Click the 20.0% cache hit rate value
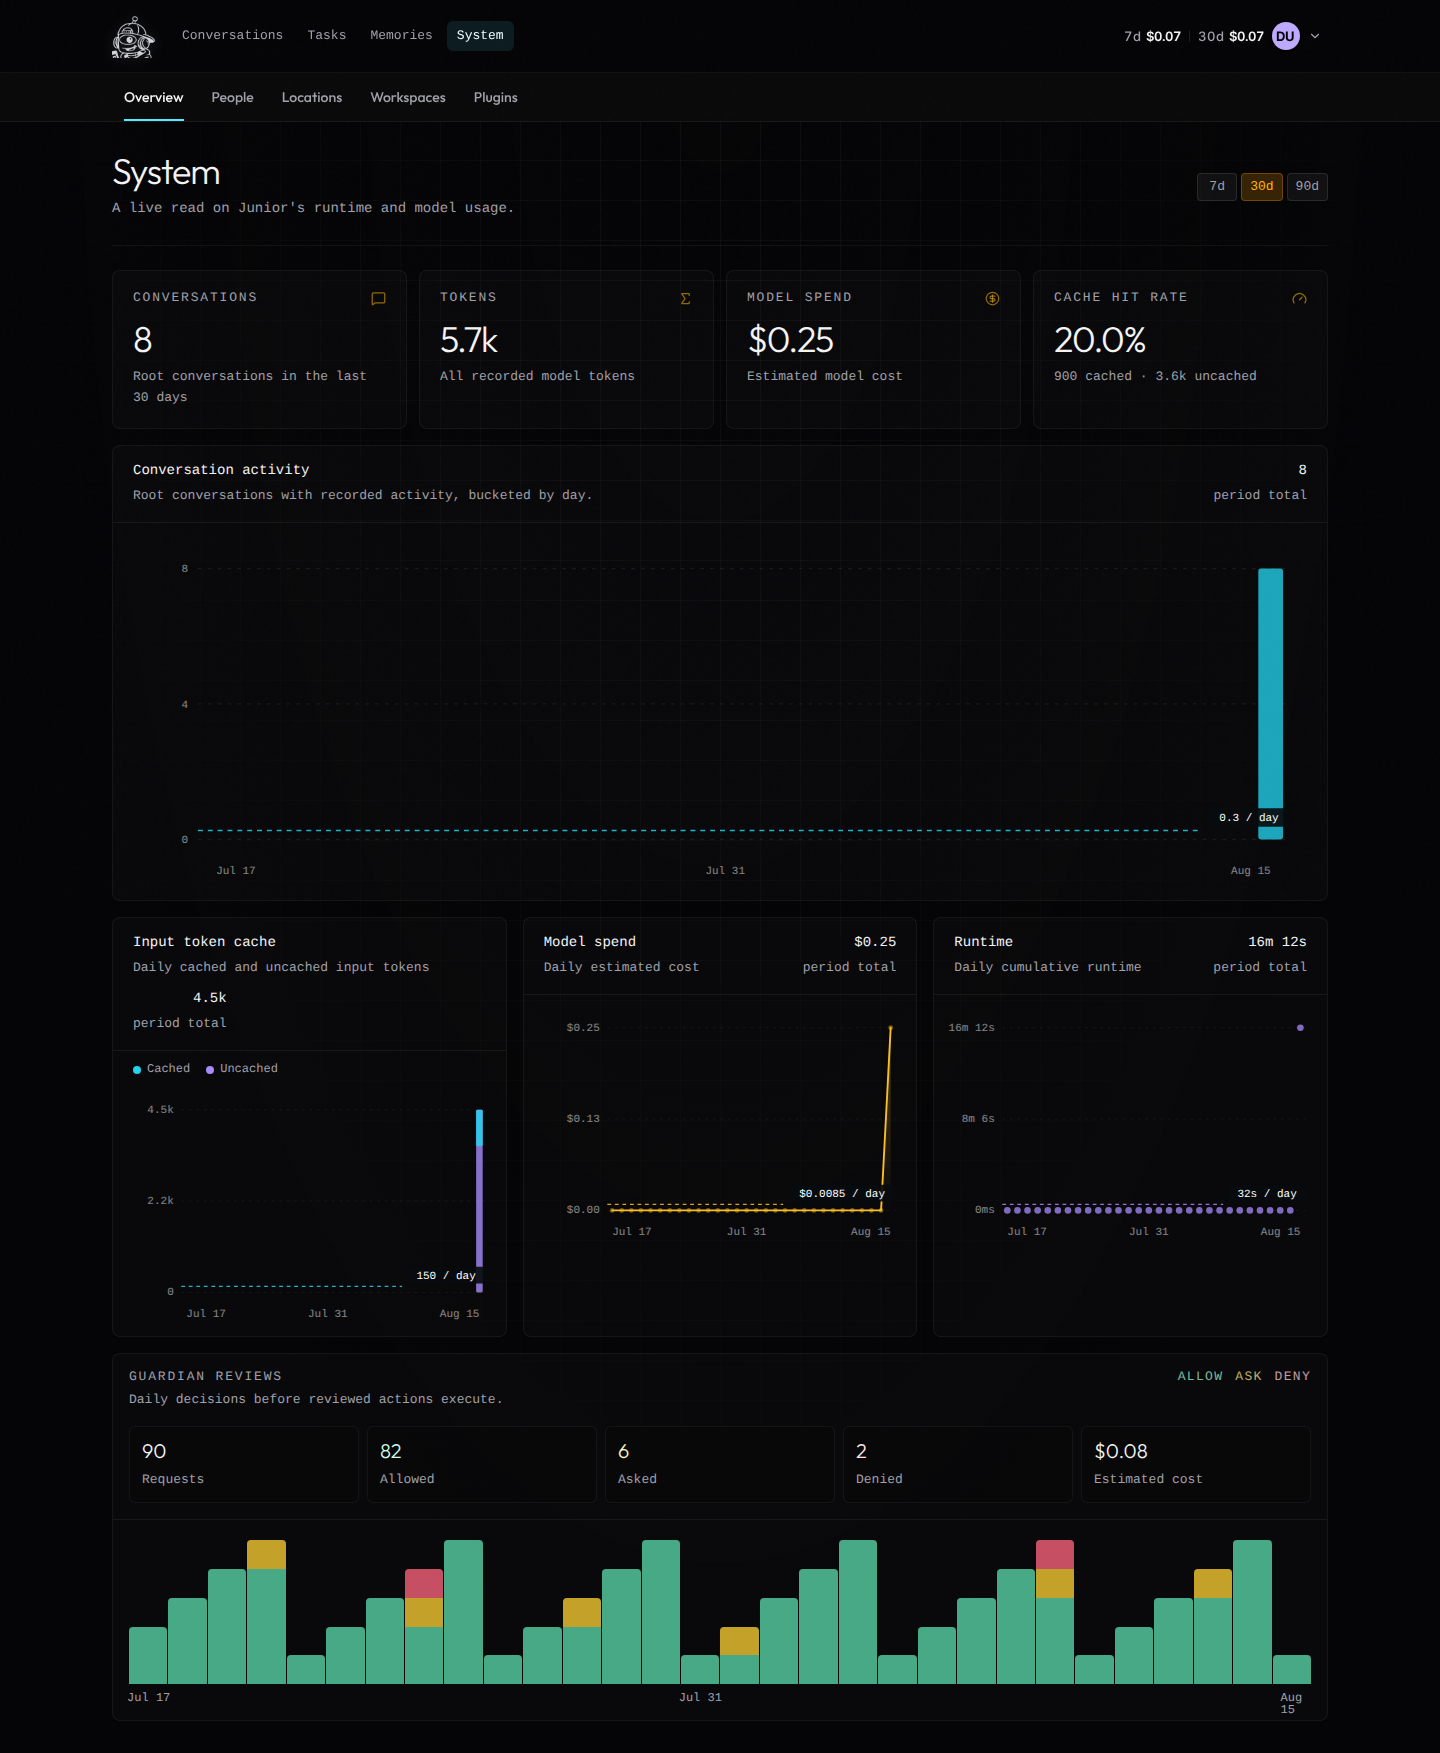 coord(1100,341)
